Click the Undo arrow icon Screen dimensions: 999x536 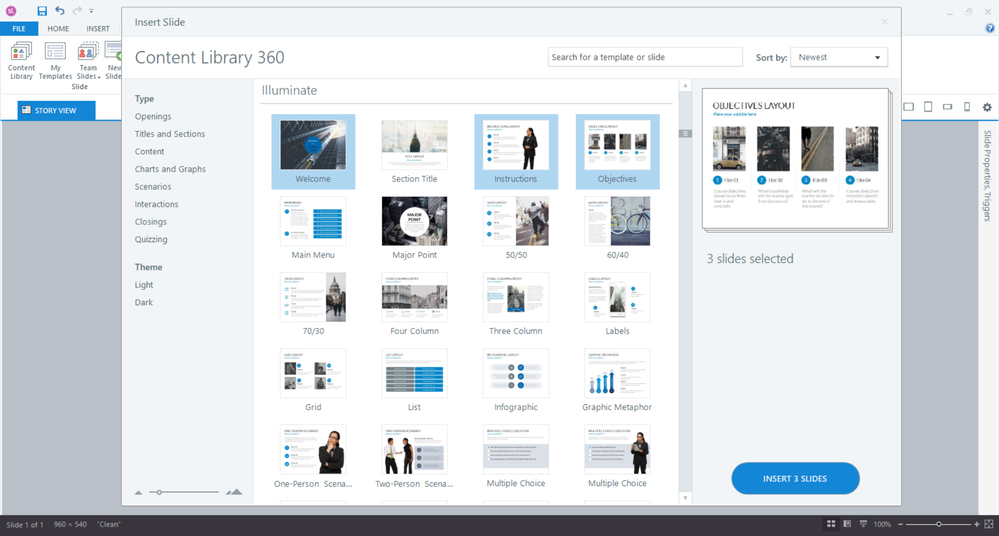click(60, 11)
